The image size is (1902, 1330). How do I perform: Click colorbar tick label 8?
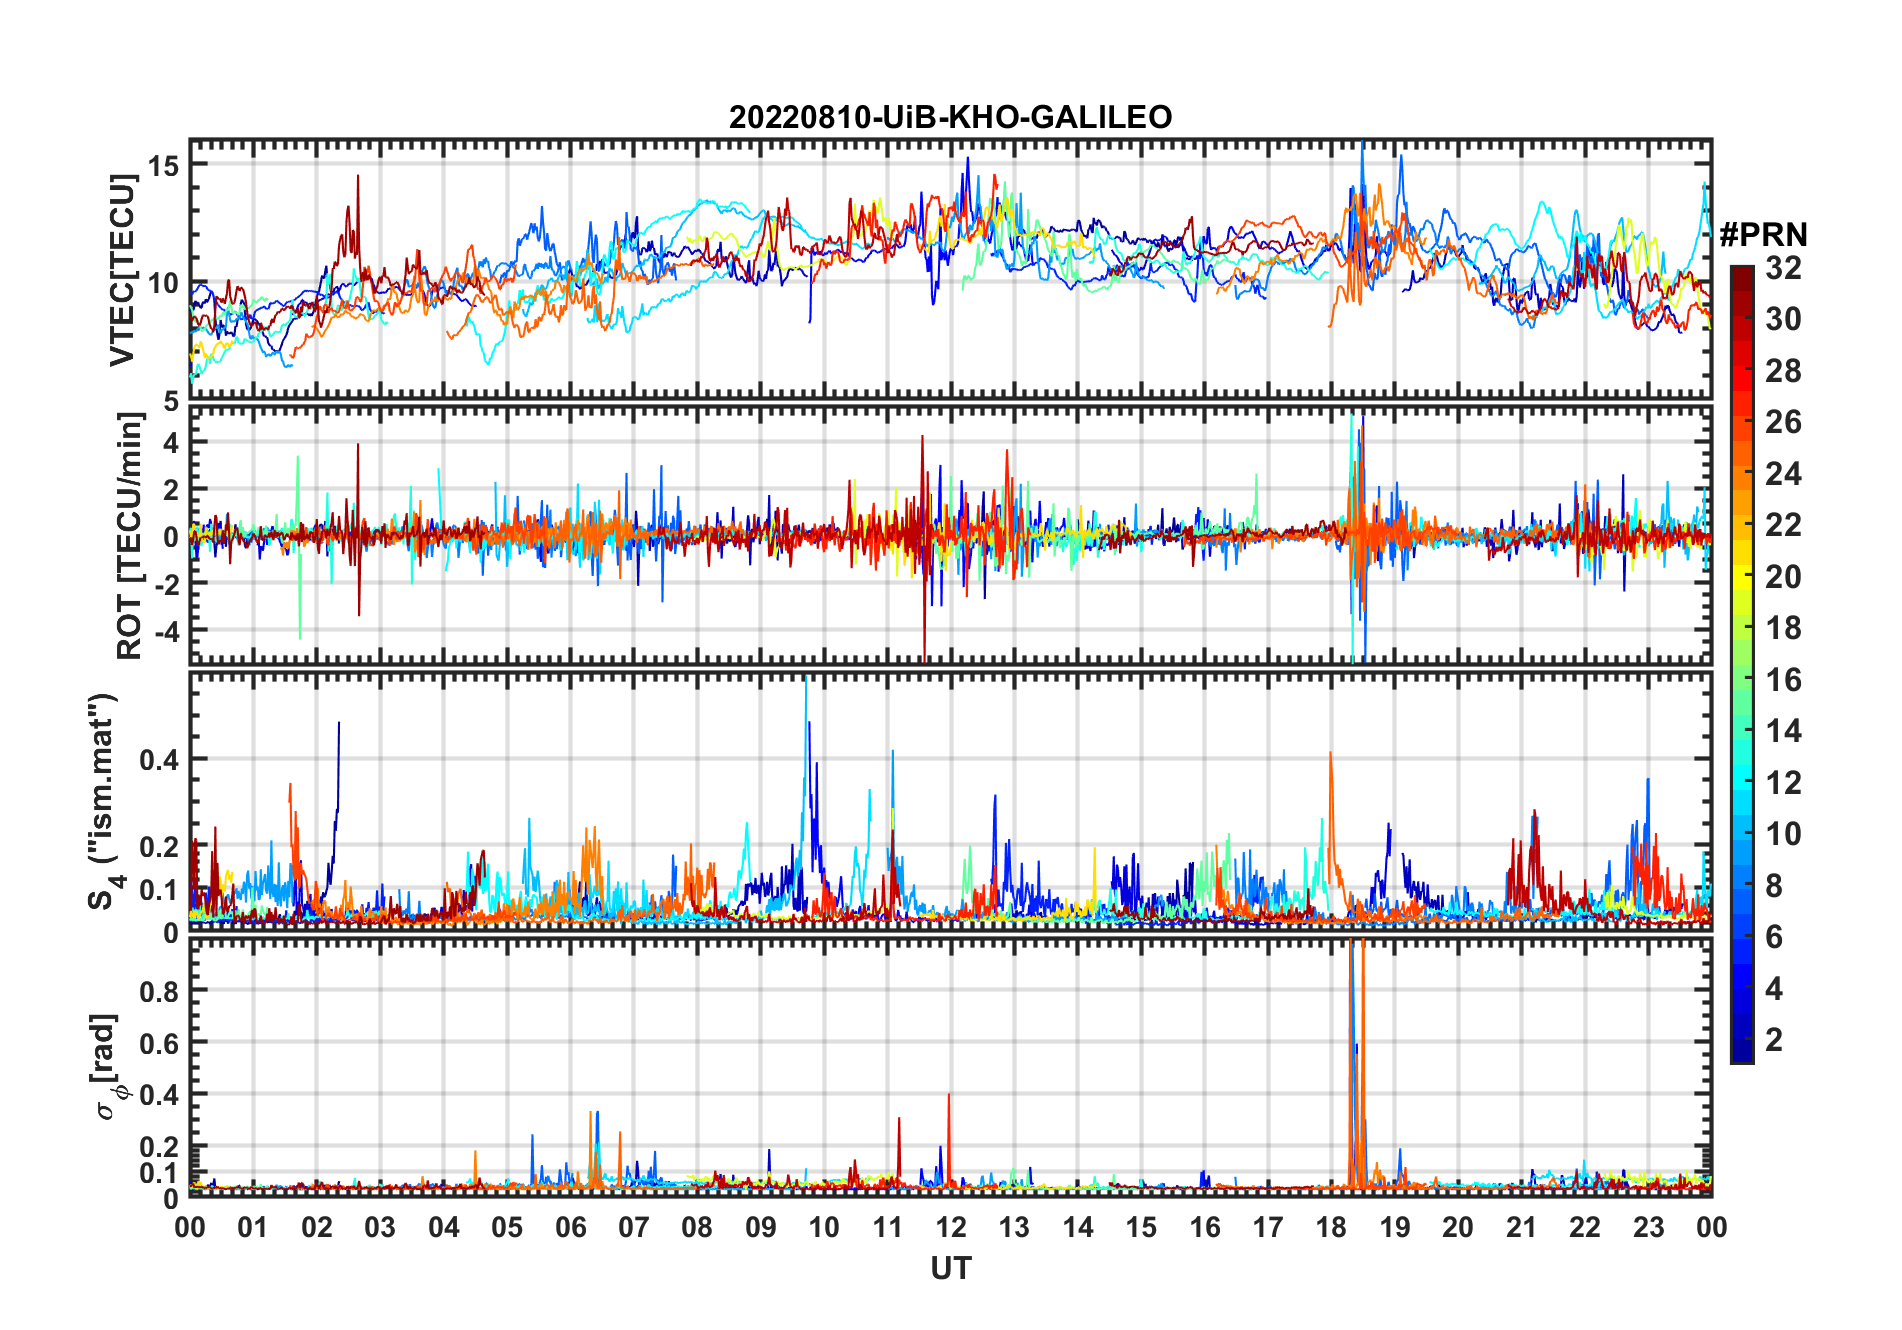[x=1774, y=886]
